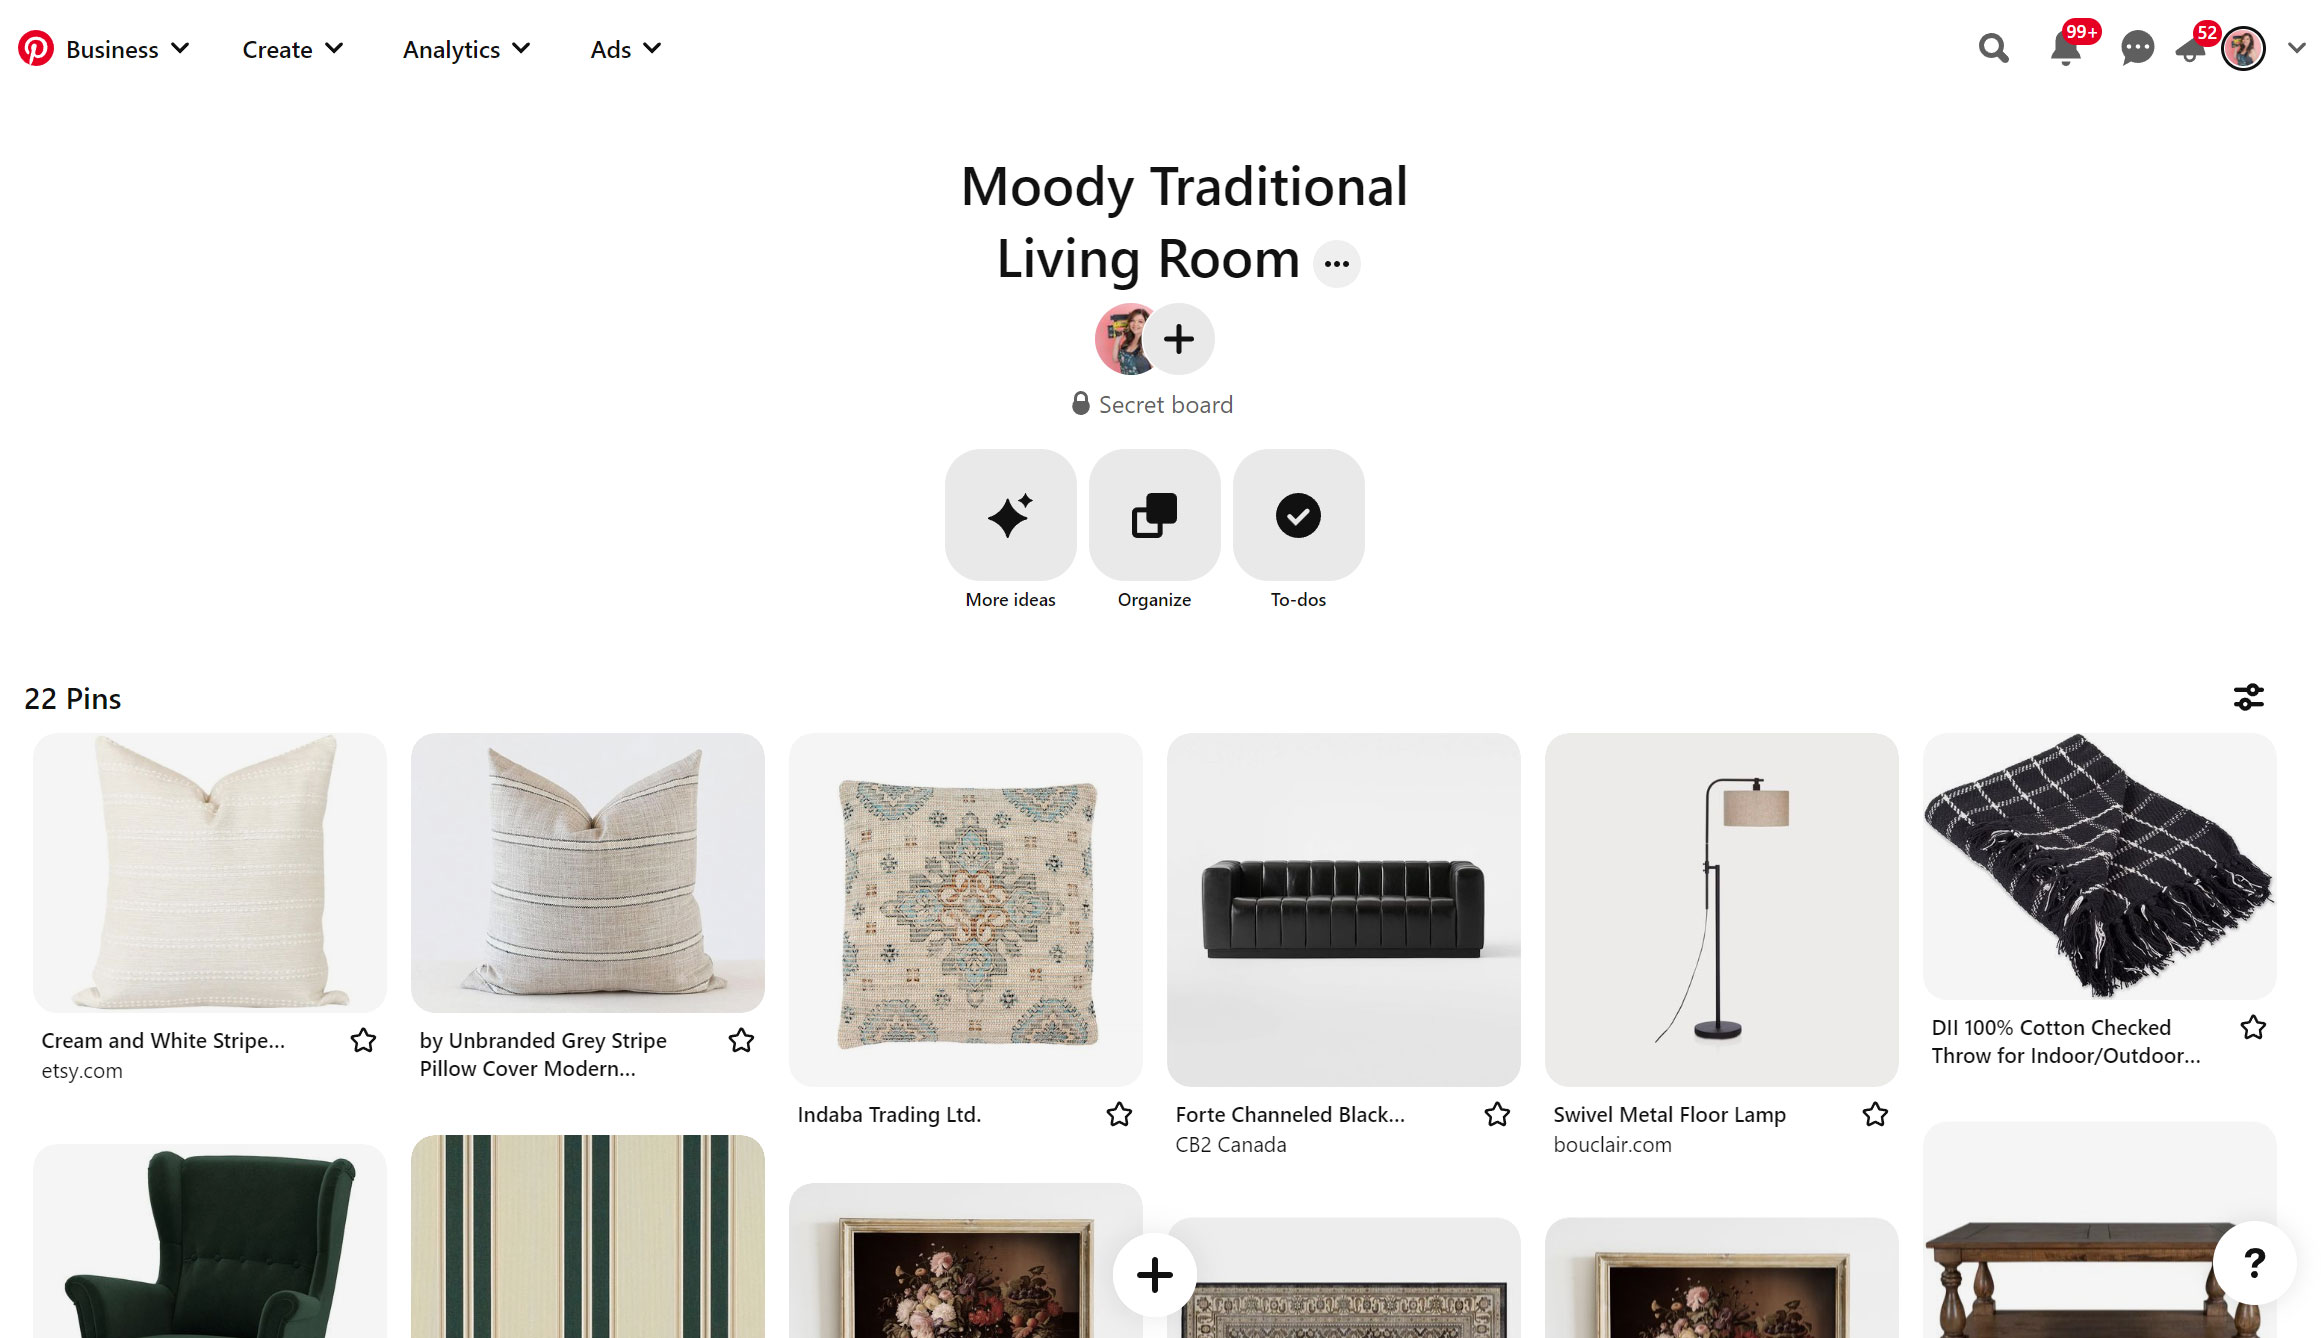Viewport: 2321px width, 1338px height.
Task: Open the search icon in header
Action: click(x=1993, y=48)
